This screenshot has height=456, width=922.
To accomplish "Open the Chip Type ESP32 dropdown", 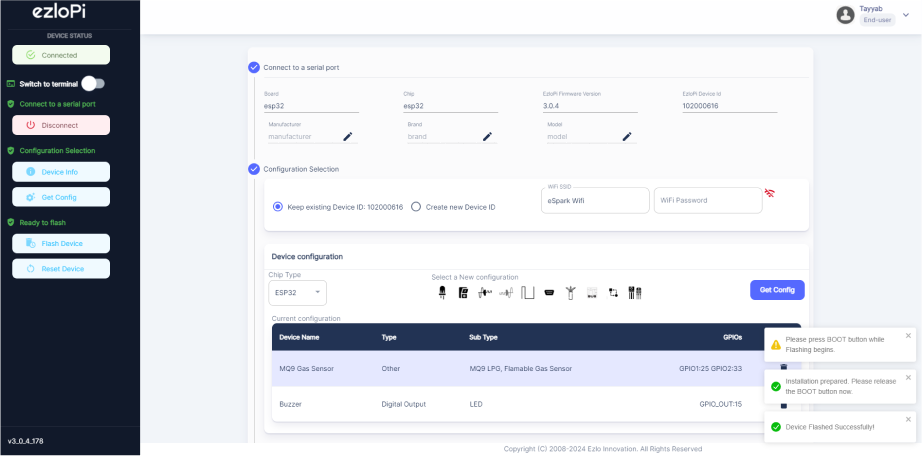I will [298, 292].
